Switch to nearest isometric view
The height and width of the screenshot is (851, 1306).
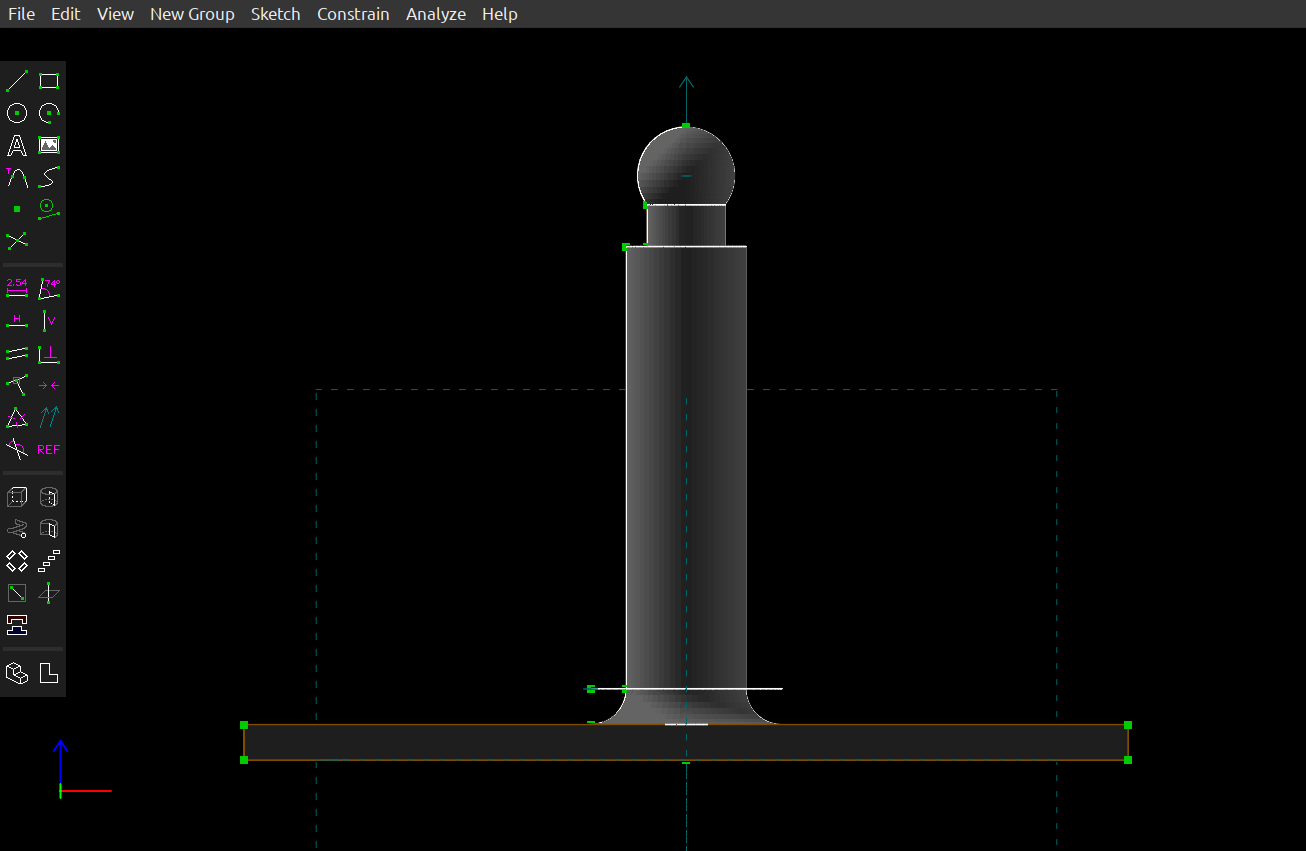(x=17, y=673)
